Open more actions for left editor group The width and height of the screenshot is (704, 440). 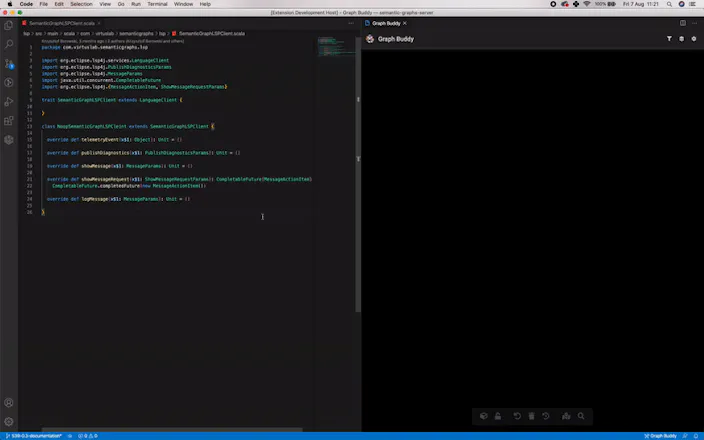point(351,23)
